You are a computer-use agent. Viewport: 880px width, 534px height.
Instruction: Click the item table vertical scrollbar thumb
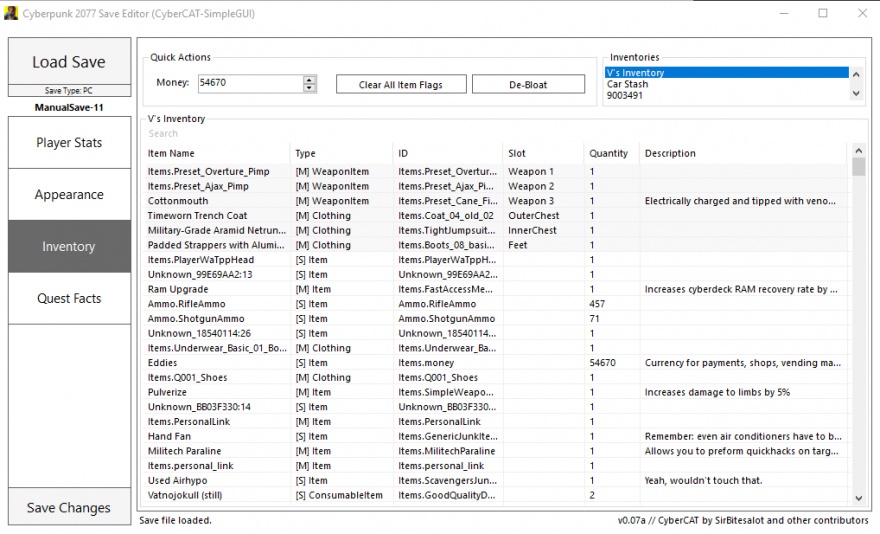[858, 167]
